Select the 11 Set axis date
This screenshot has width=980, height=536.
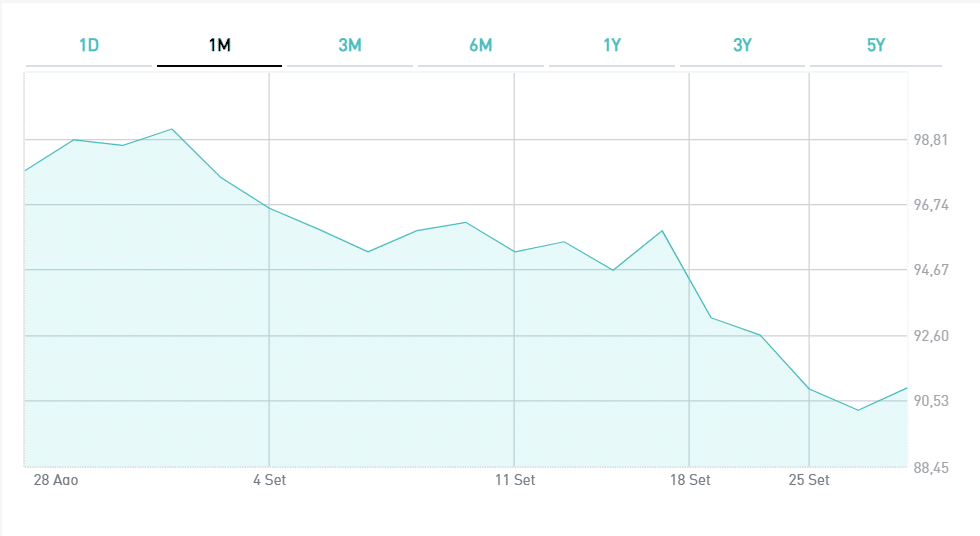click(x=514, y=480)
